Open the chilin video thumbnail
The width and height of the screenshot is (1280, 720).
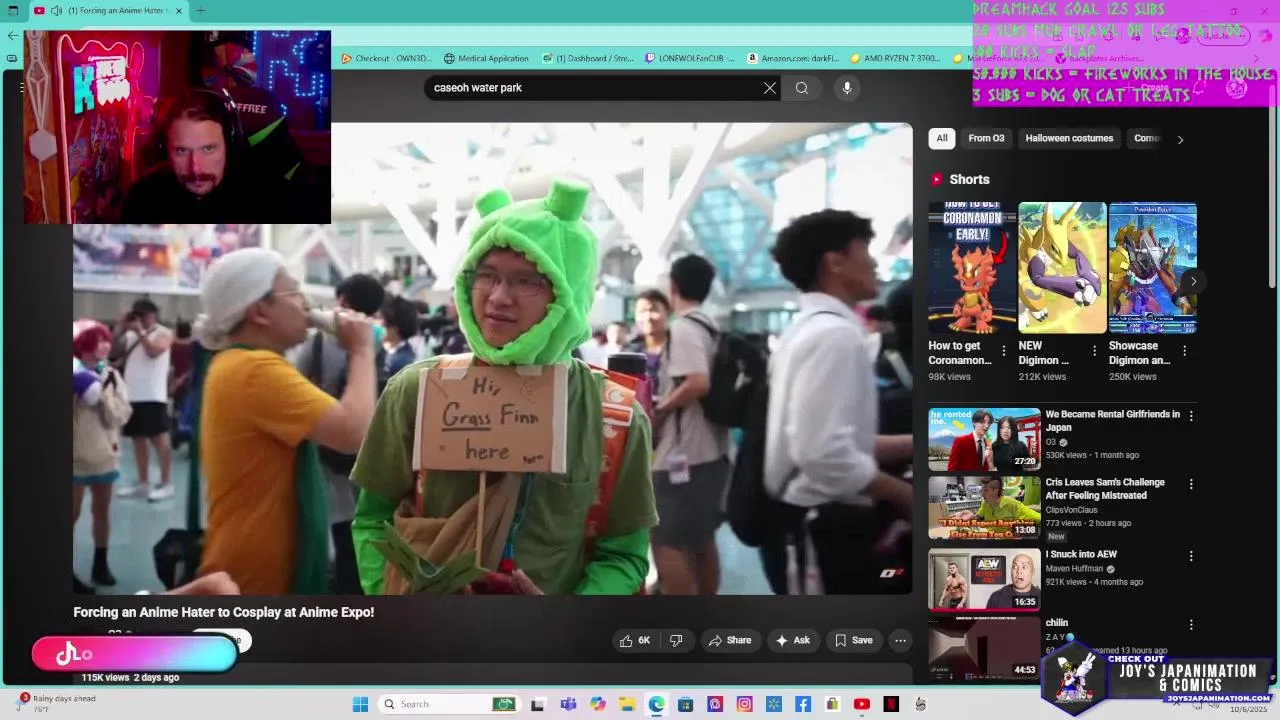(984, 647)
